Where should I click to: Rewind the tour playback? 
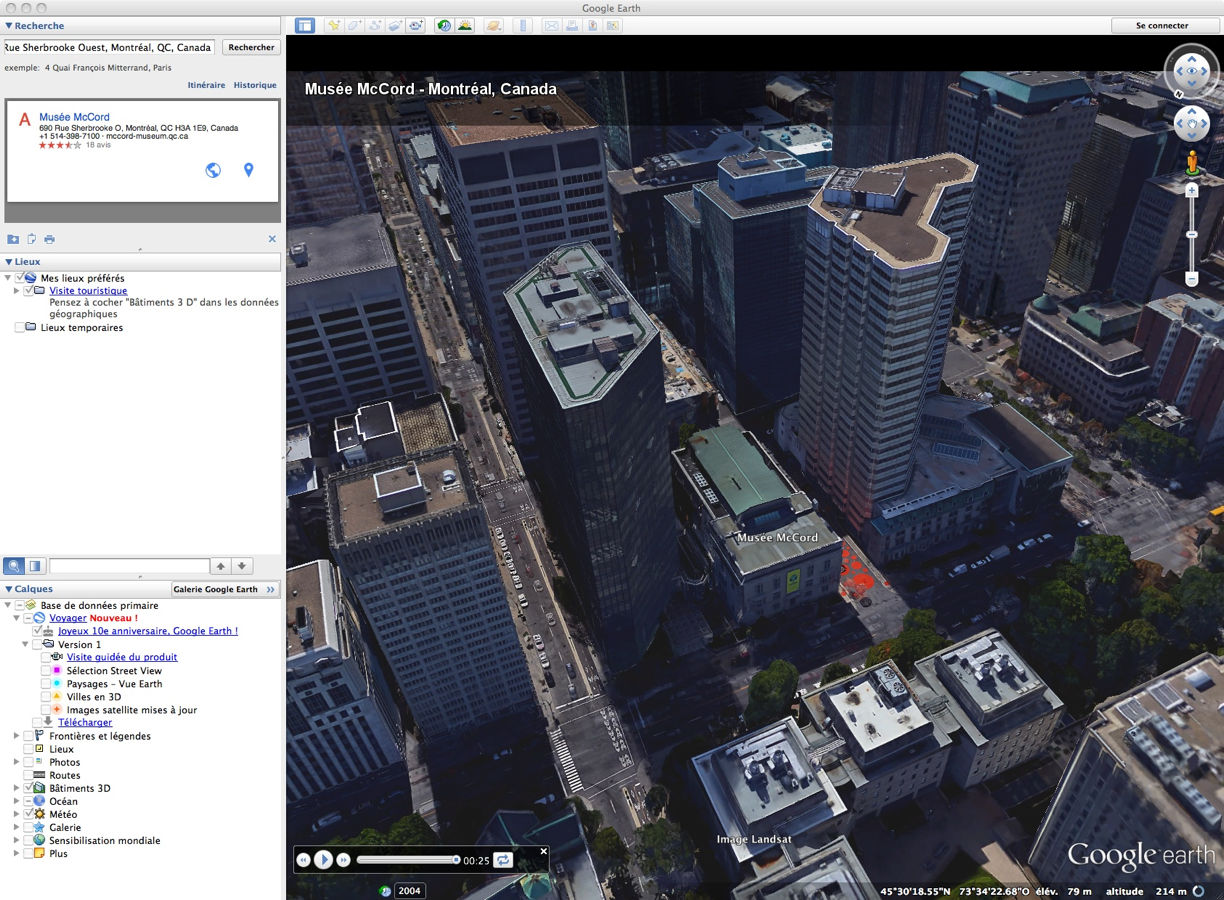(303, 860)
